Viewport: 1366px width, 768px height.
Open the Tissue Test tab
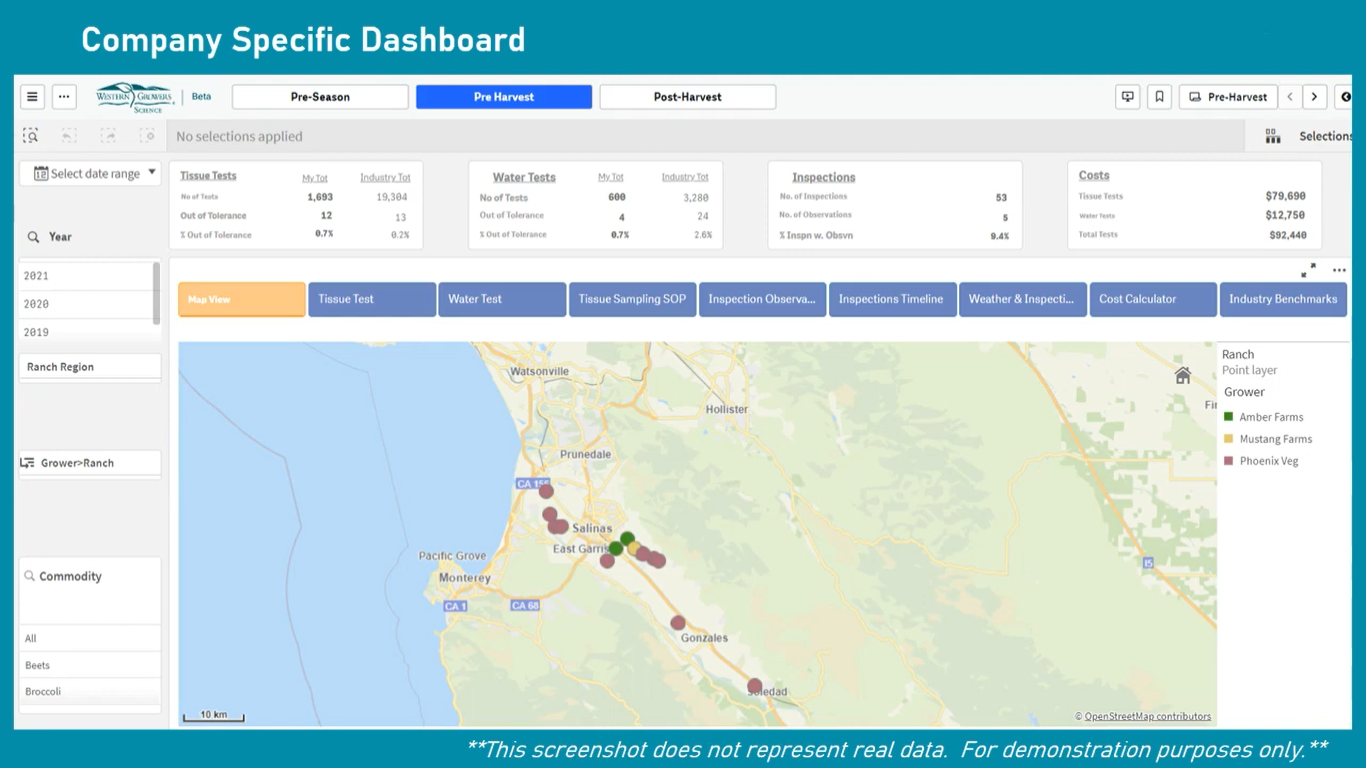tap(372, 299)
